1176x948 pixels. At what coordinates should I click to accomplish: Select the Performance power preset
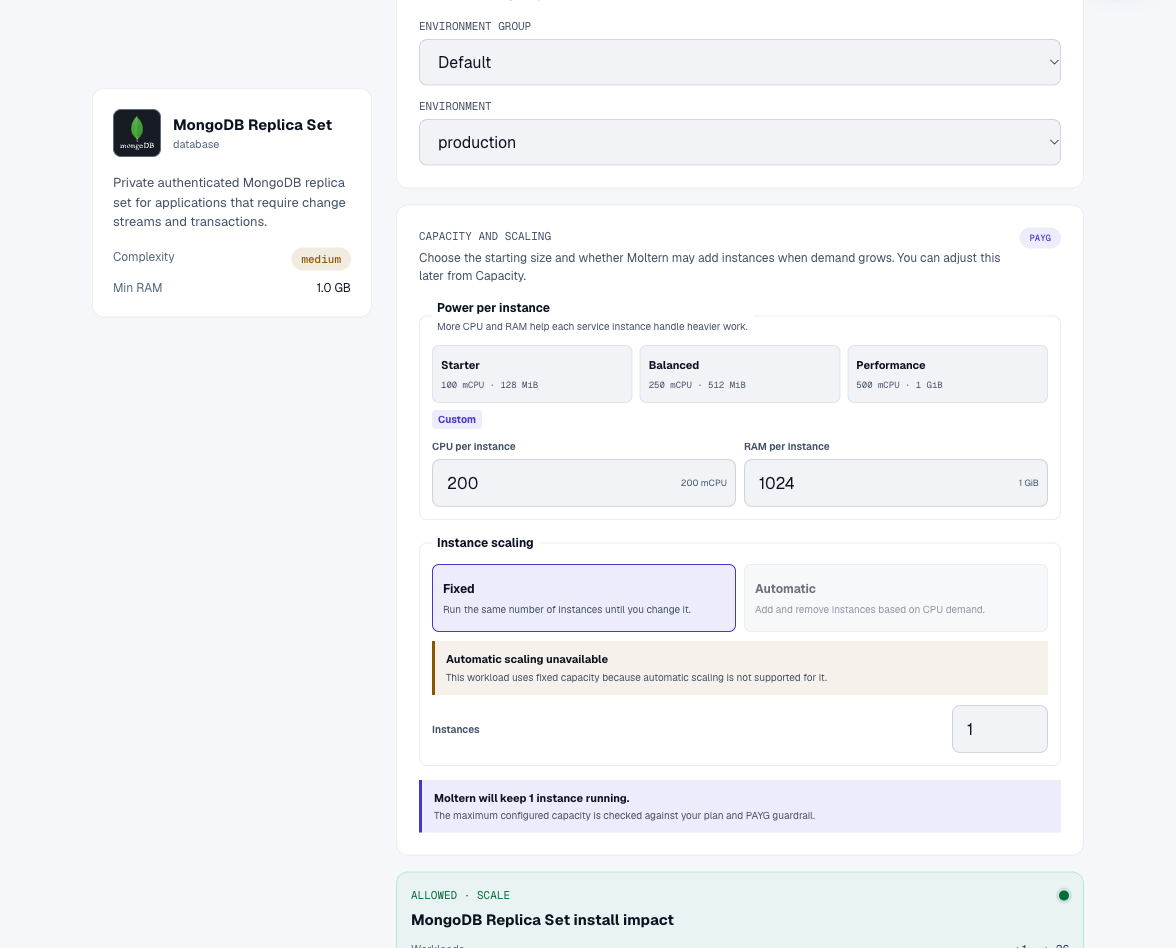point(947,374)
